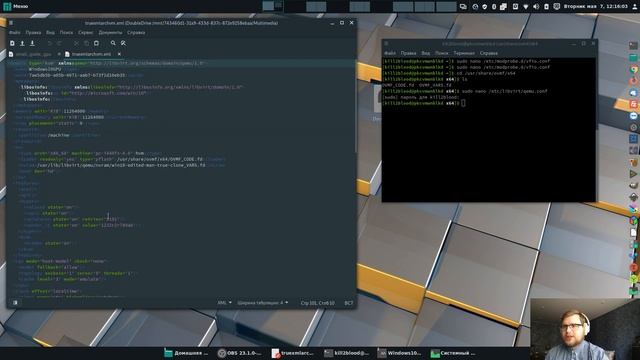Switch to truexmlarc taskbar window

pos(293,353)
